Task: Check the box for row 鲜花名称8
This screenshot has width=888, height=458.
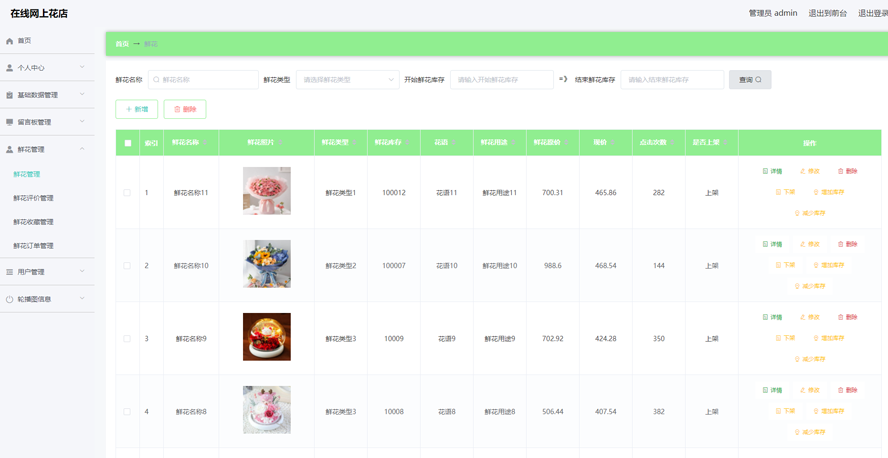Action: click(127, 412)
